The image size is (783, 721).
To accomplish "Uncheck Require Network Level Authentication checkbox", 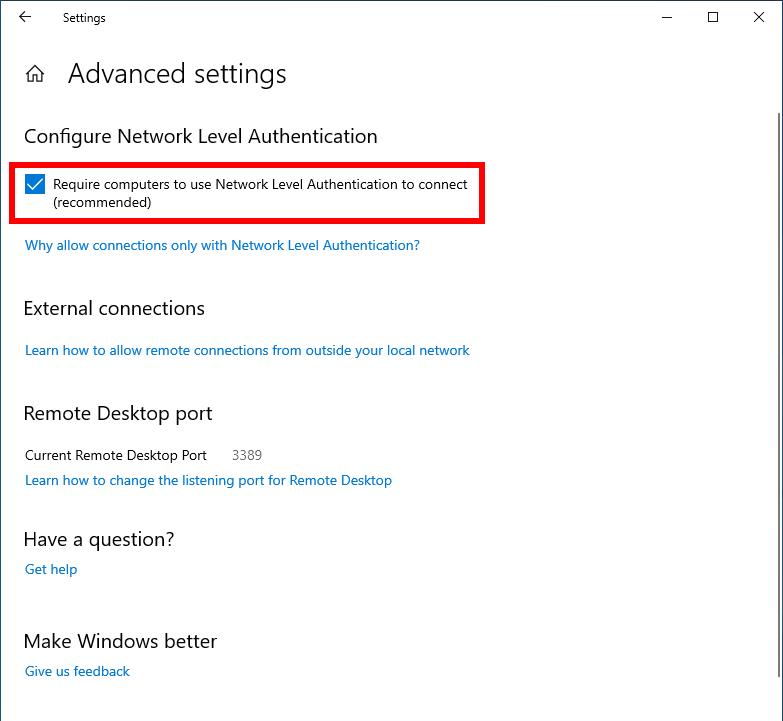I will (x=35, y=184).
